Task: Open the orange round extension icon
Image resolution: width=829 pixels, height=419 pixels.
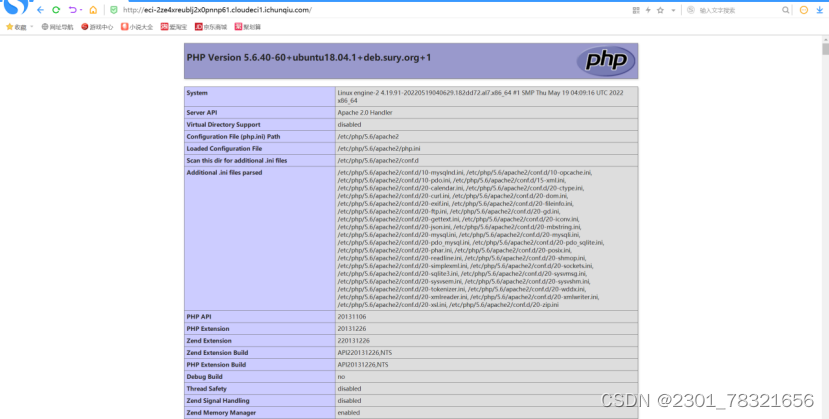Action: point(804,10)
